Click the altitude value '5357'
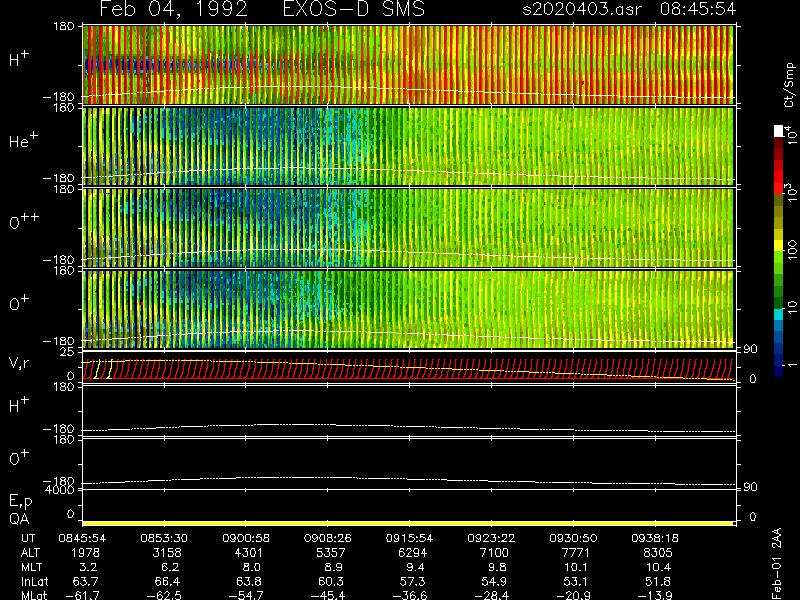Viewport: 800px width, 600px height. [331, 553]
